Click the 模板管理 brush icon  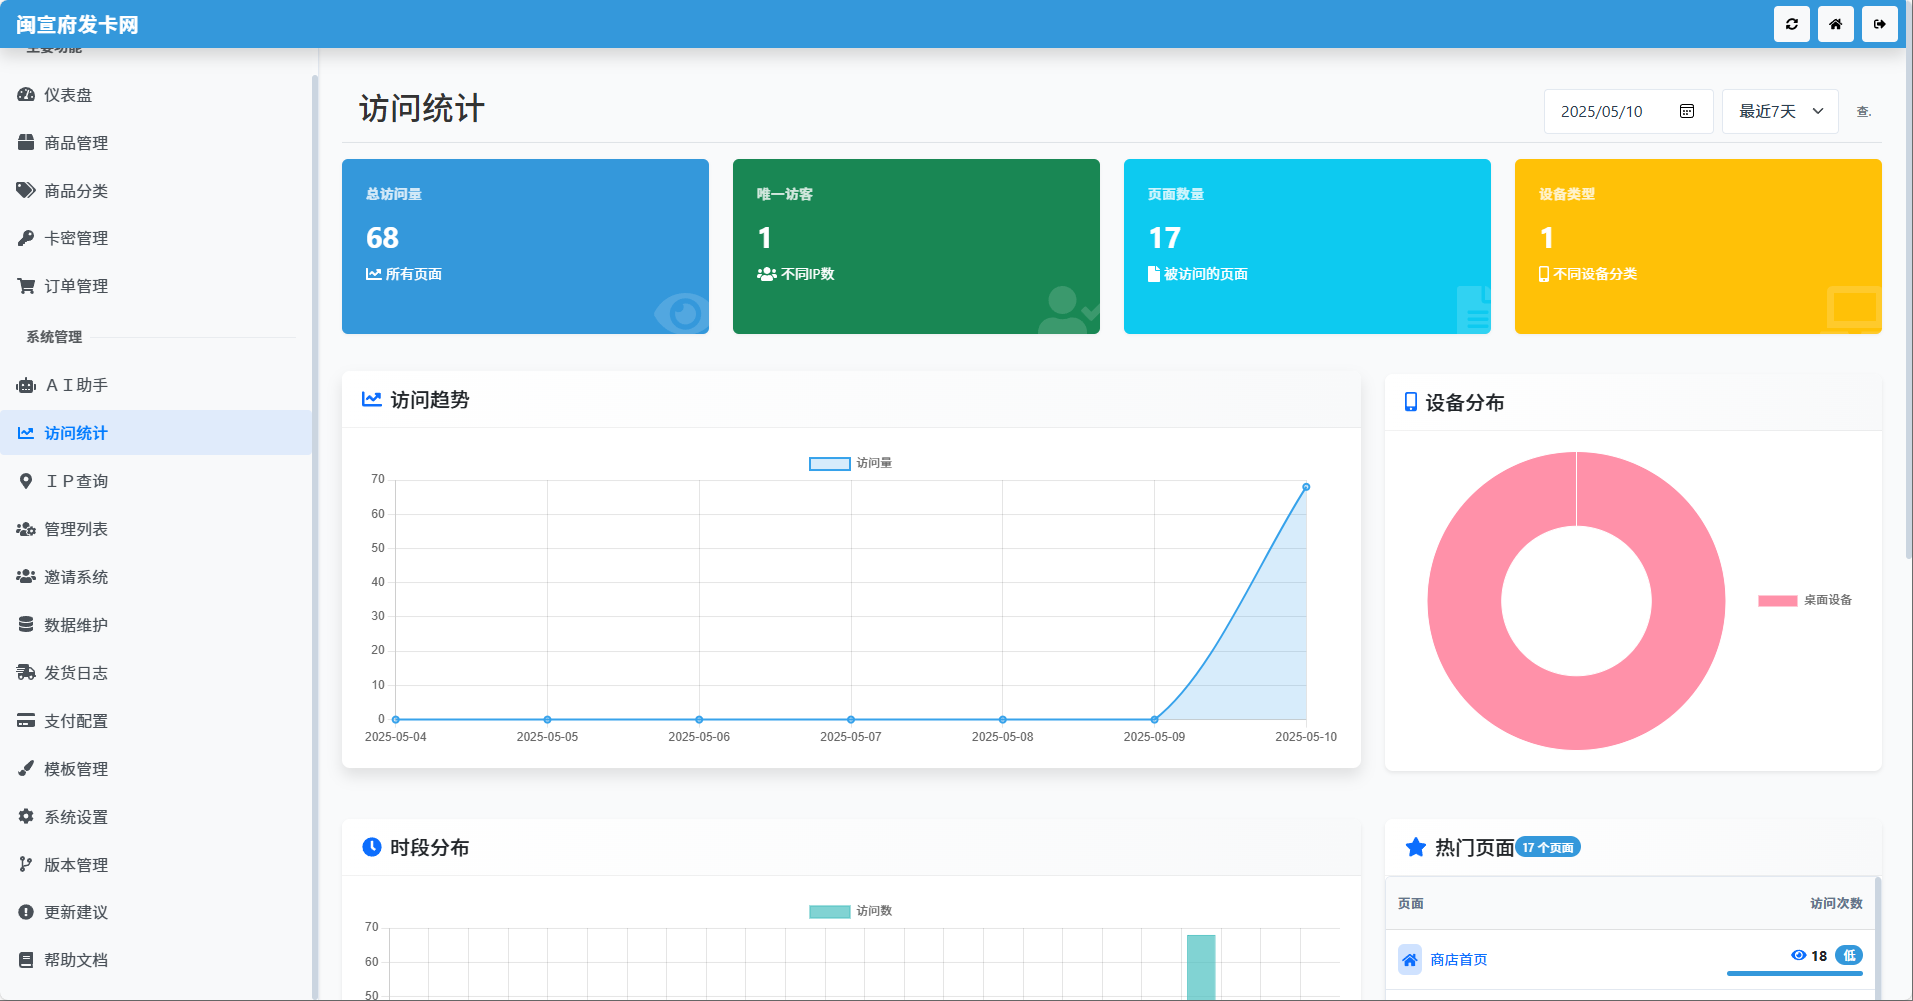(x=26, y=769)
